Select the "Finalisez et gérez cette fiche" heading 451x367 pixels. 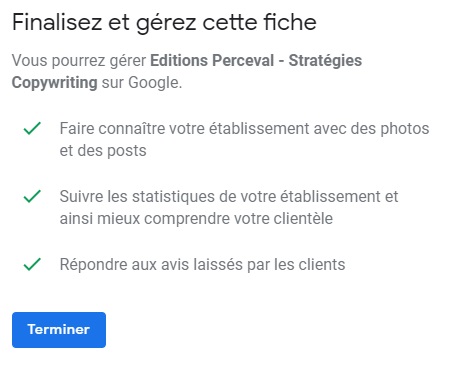click(164, 23)
